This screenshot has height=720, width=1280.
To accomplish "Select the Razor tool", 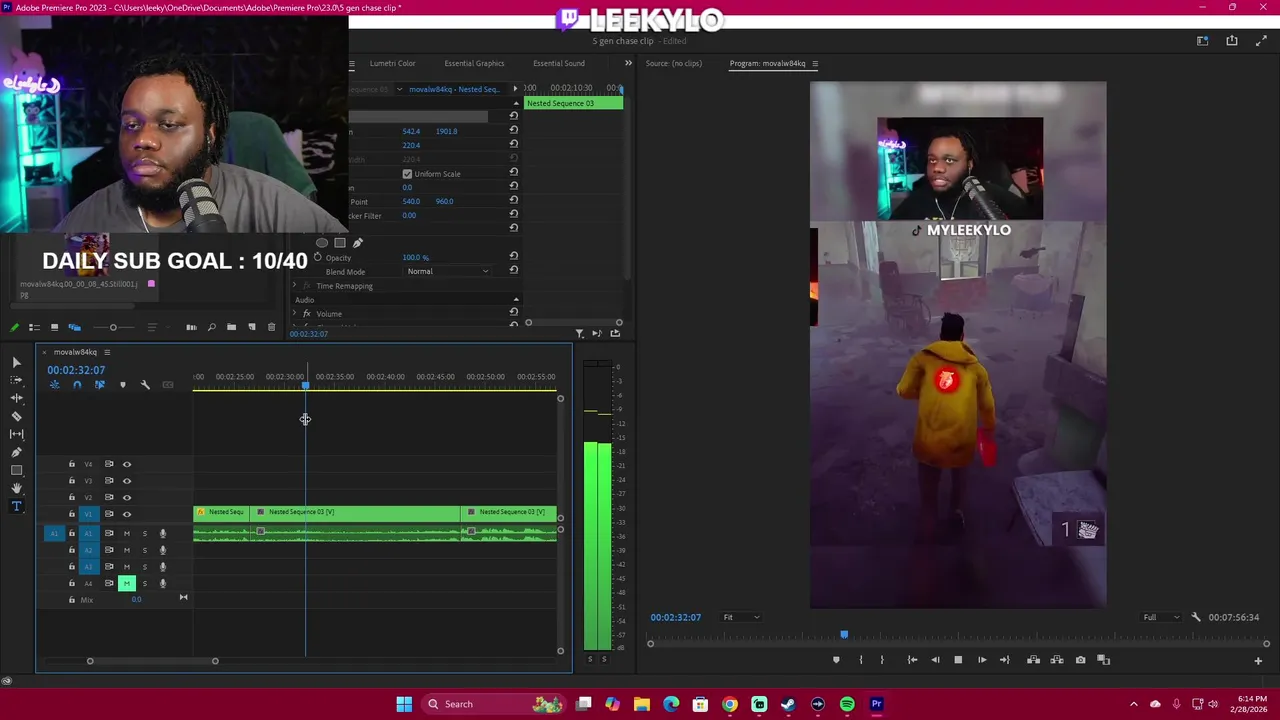I will tap(16, 416).
